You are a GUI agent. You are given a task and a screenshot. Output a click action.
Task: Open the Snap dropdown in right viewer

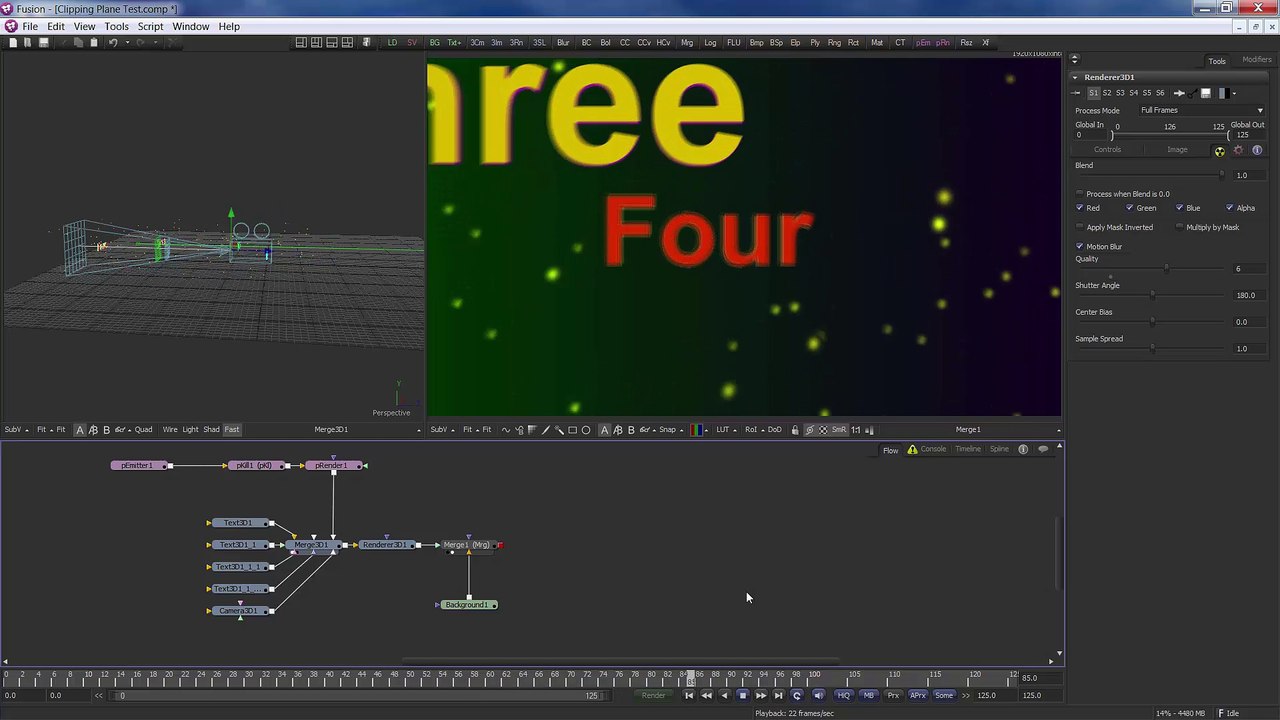pos(671,430)
